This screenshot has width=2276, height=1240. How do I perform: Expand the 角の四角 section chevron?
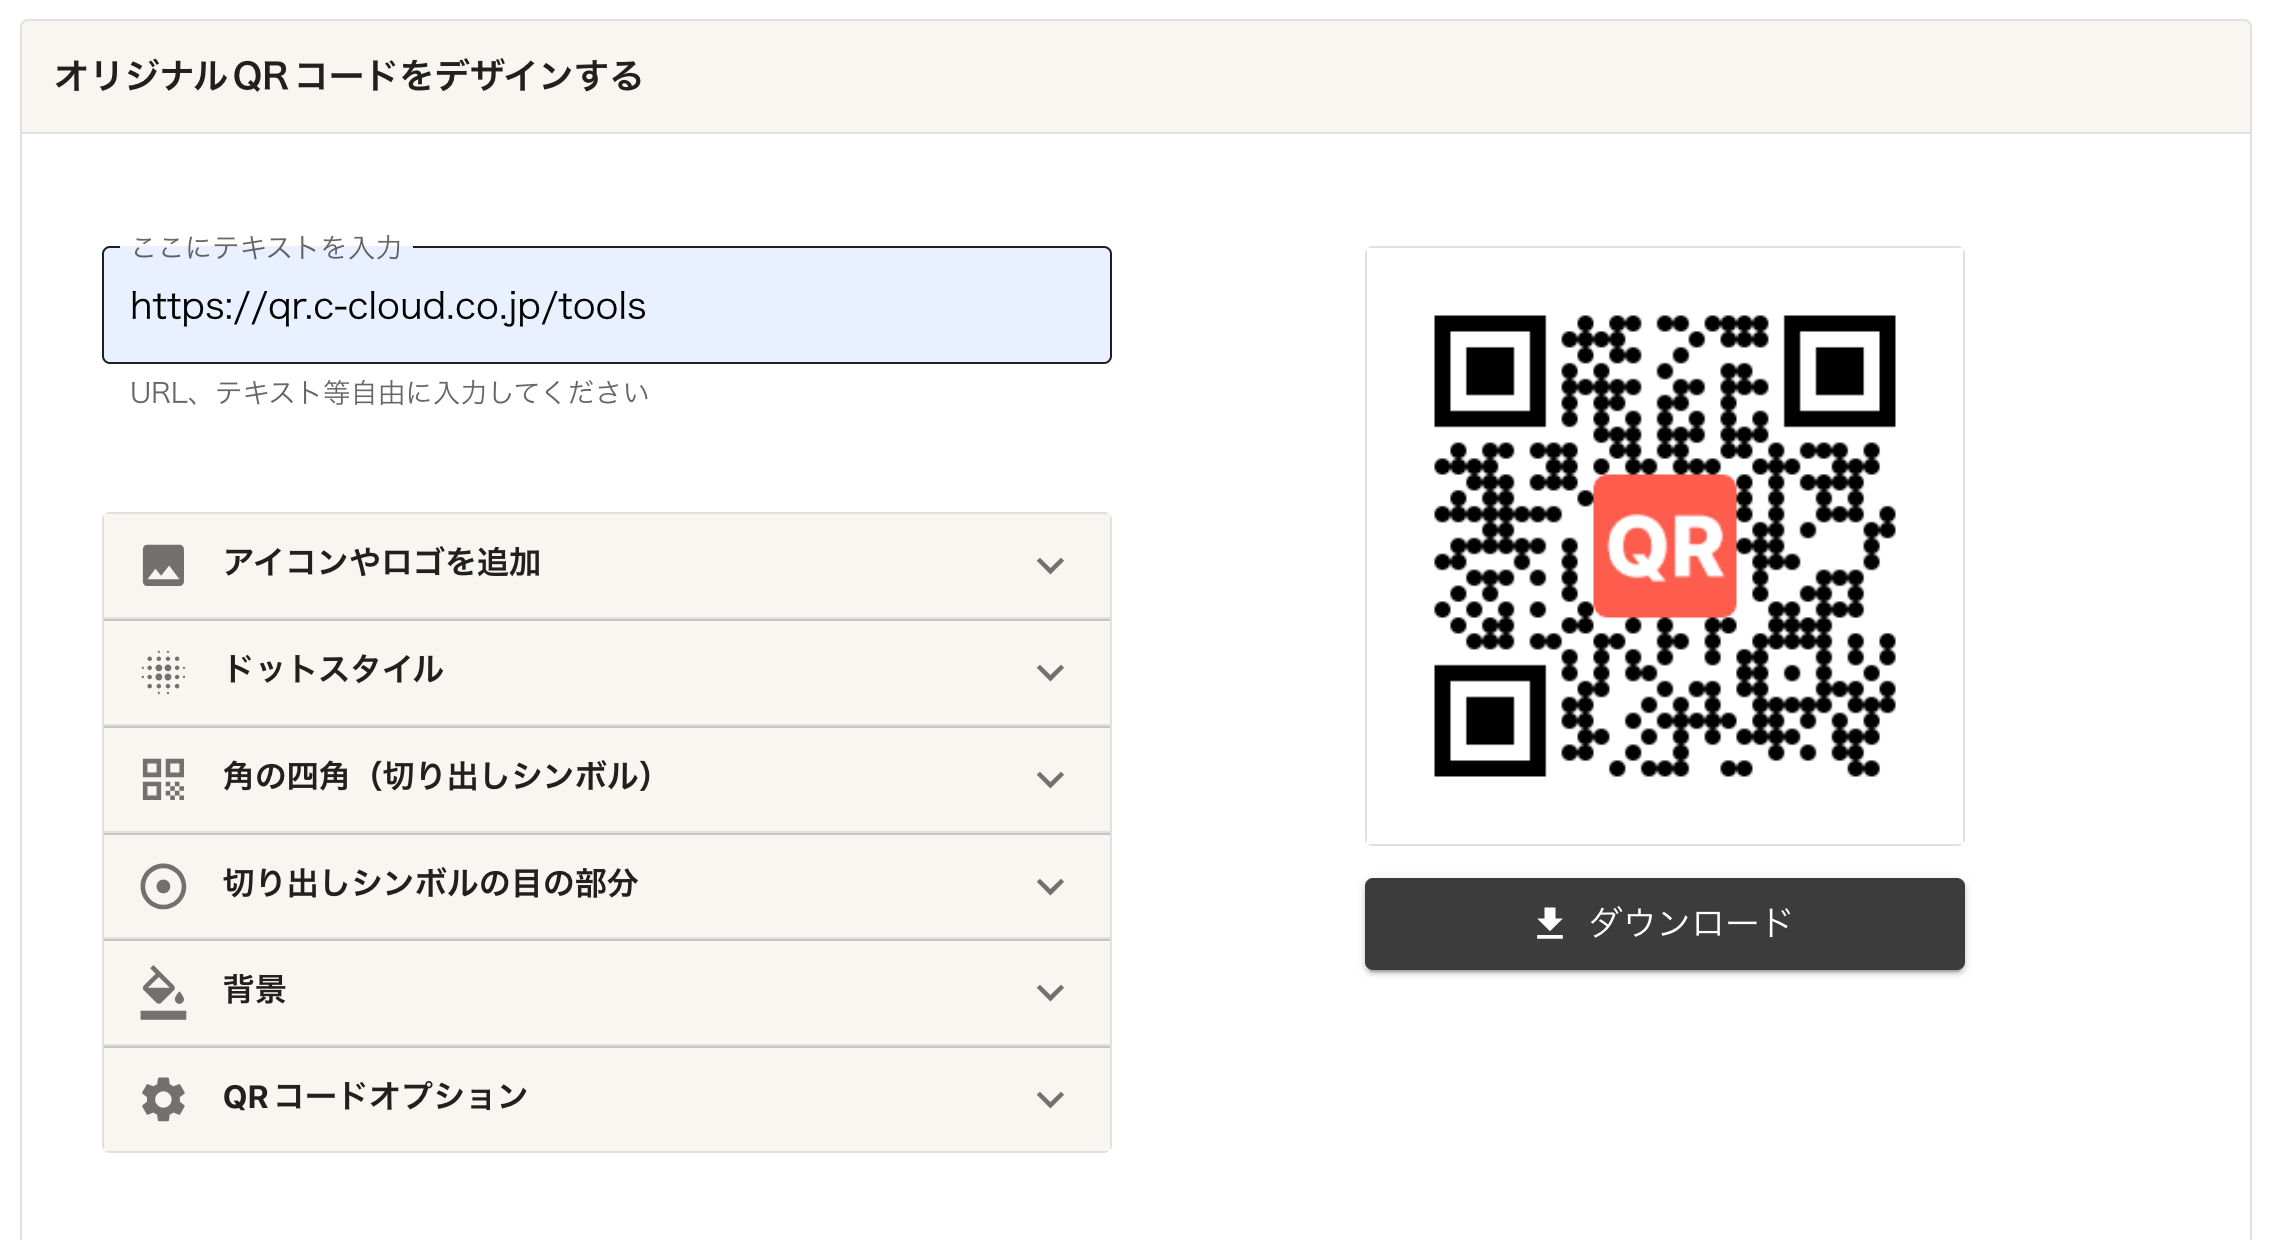tap(1050, 779)
